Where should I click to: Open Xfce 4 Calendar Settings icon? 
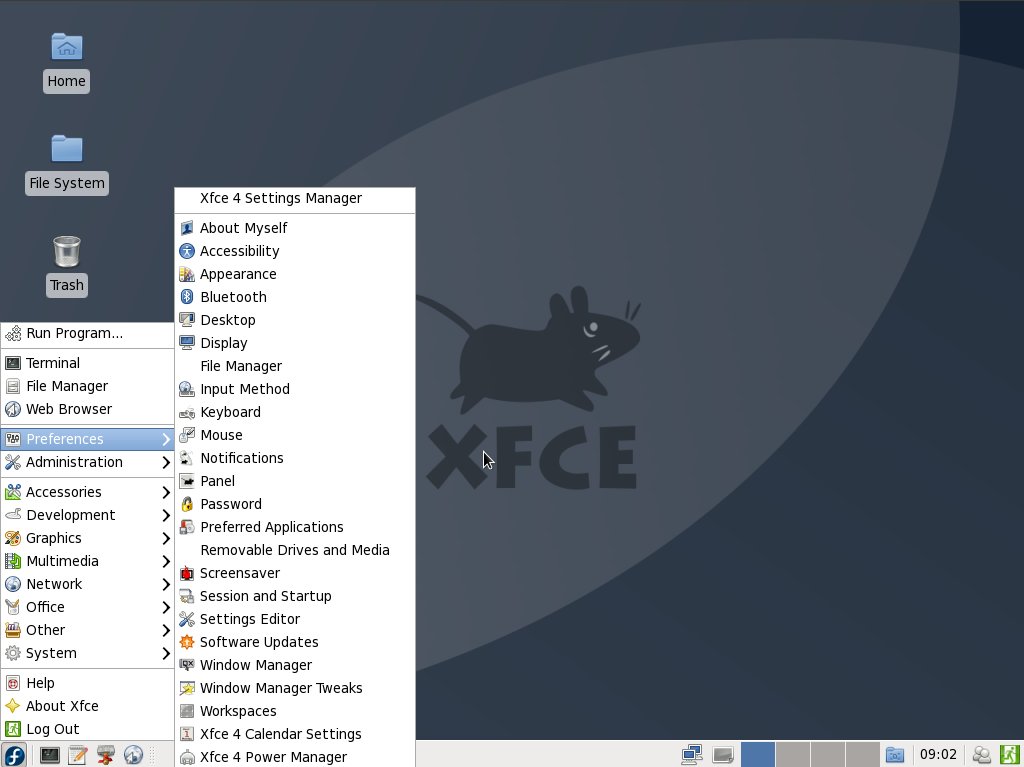point(187,734)
